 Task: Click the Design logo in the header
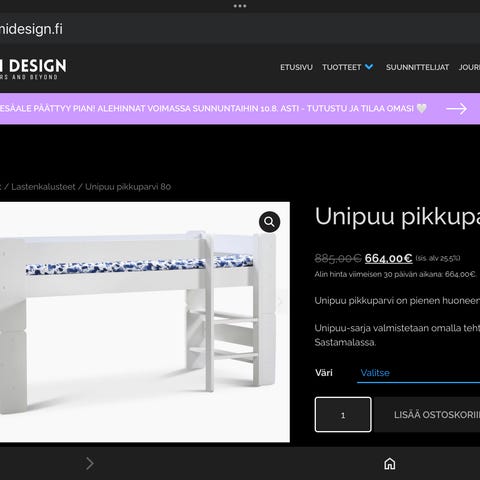click(x=33, y=69)
